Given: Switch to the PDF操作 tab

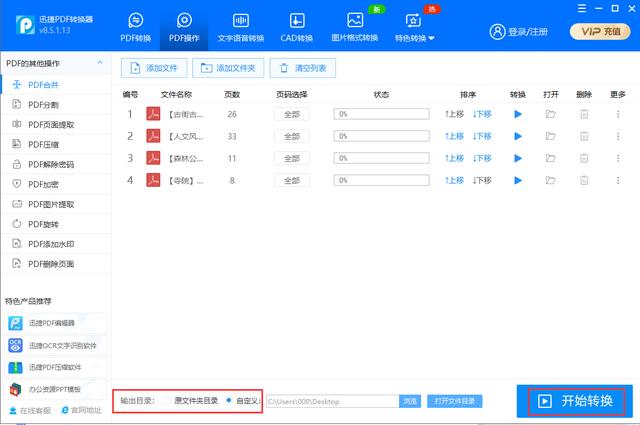Looking at the screenshot, I should click(184, 27).
